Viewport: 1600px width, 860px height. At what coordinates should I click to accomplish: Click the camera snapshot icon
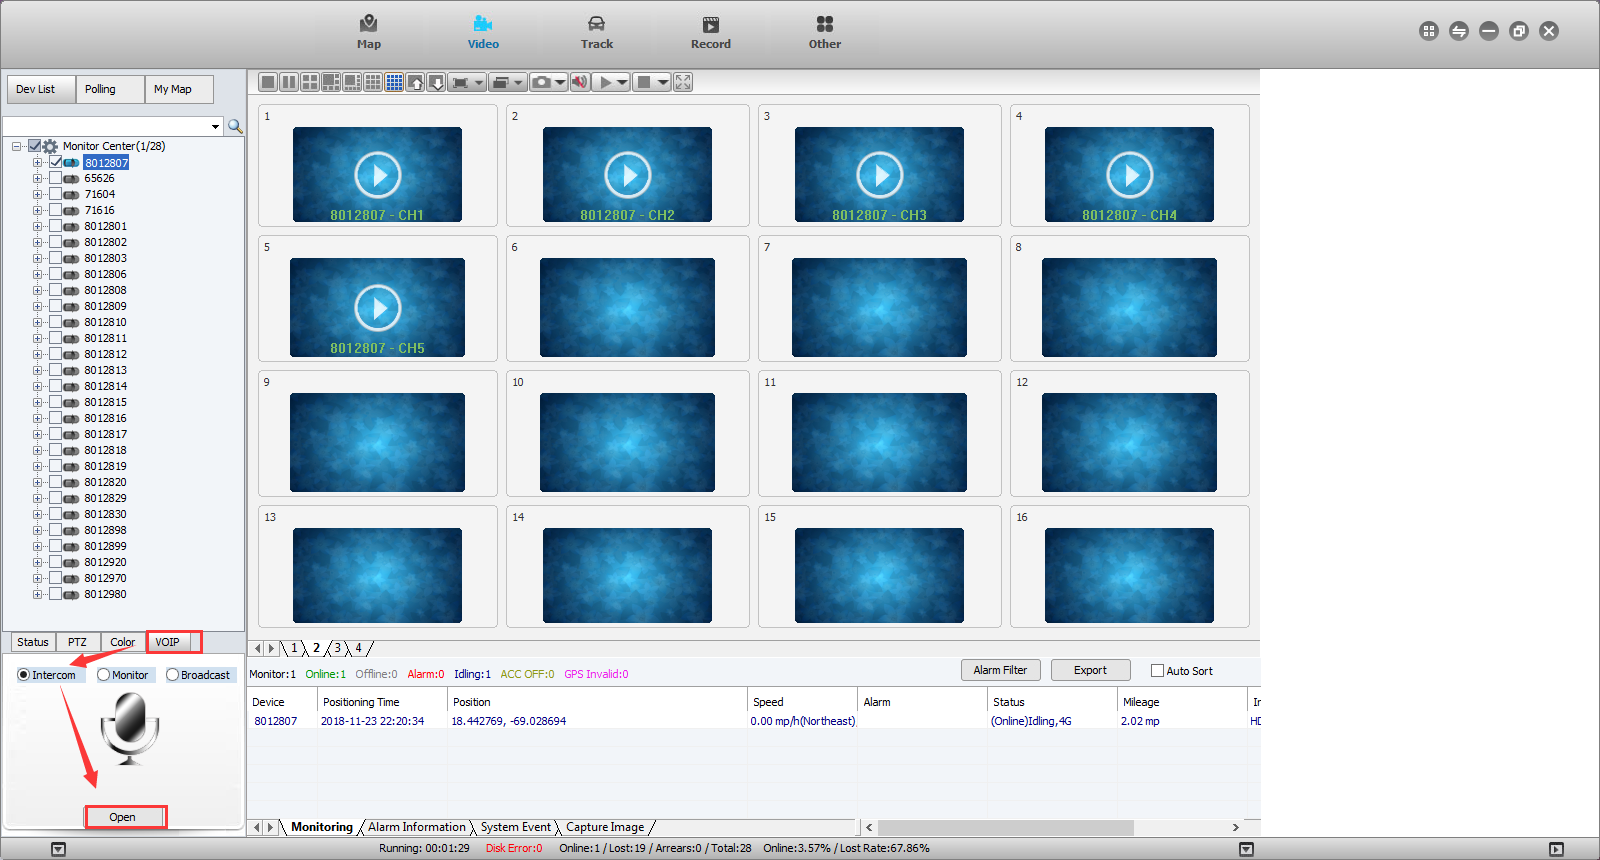pyautogui.click(x=542, y=82)
